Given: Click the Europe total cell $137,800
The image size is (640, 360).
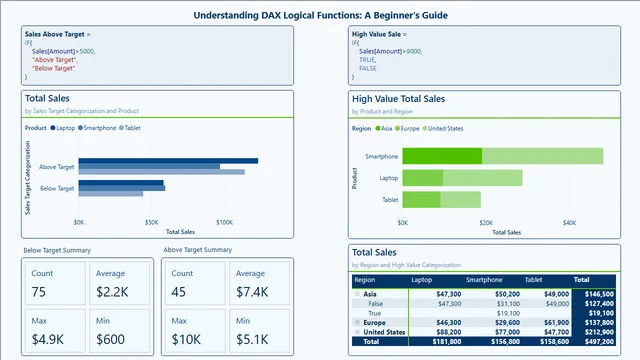Looking at the screenshot, I should pyautogui.click(x=599, y=322).
